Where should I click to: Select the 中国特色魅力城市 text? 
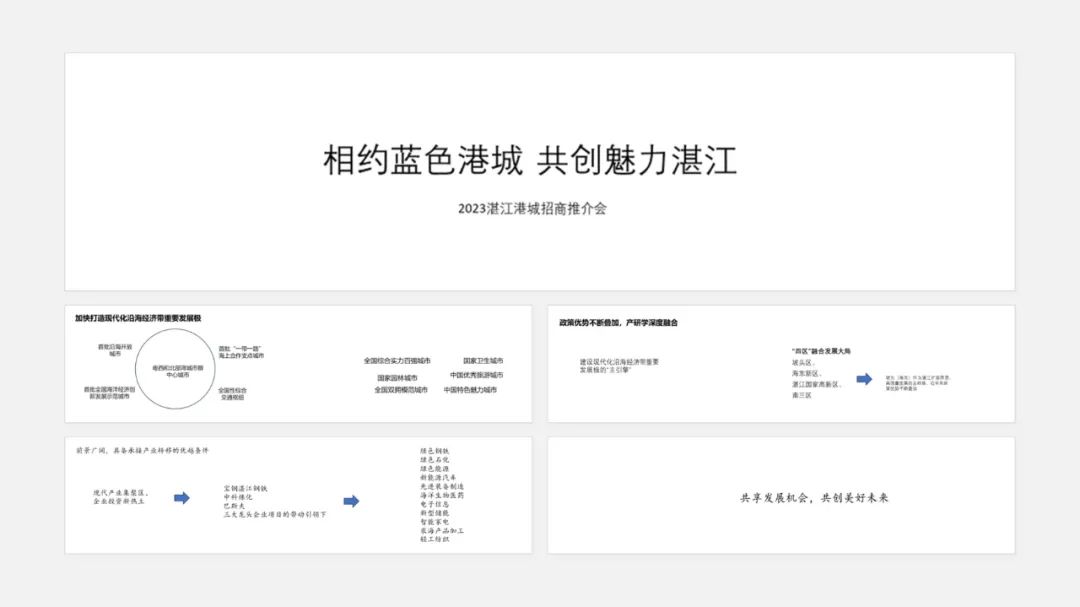pyautogui.click(x=470, y=389)
